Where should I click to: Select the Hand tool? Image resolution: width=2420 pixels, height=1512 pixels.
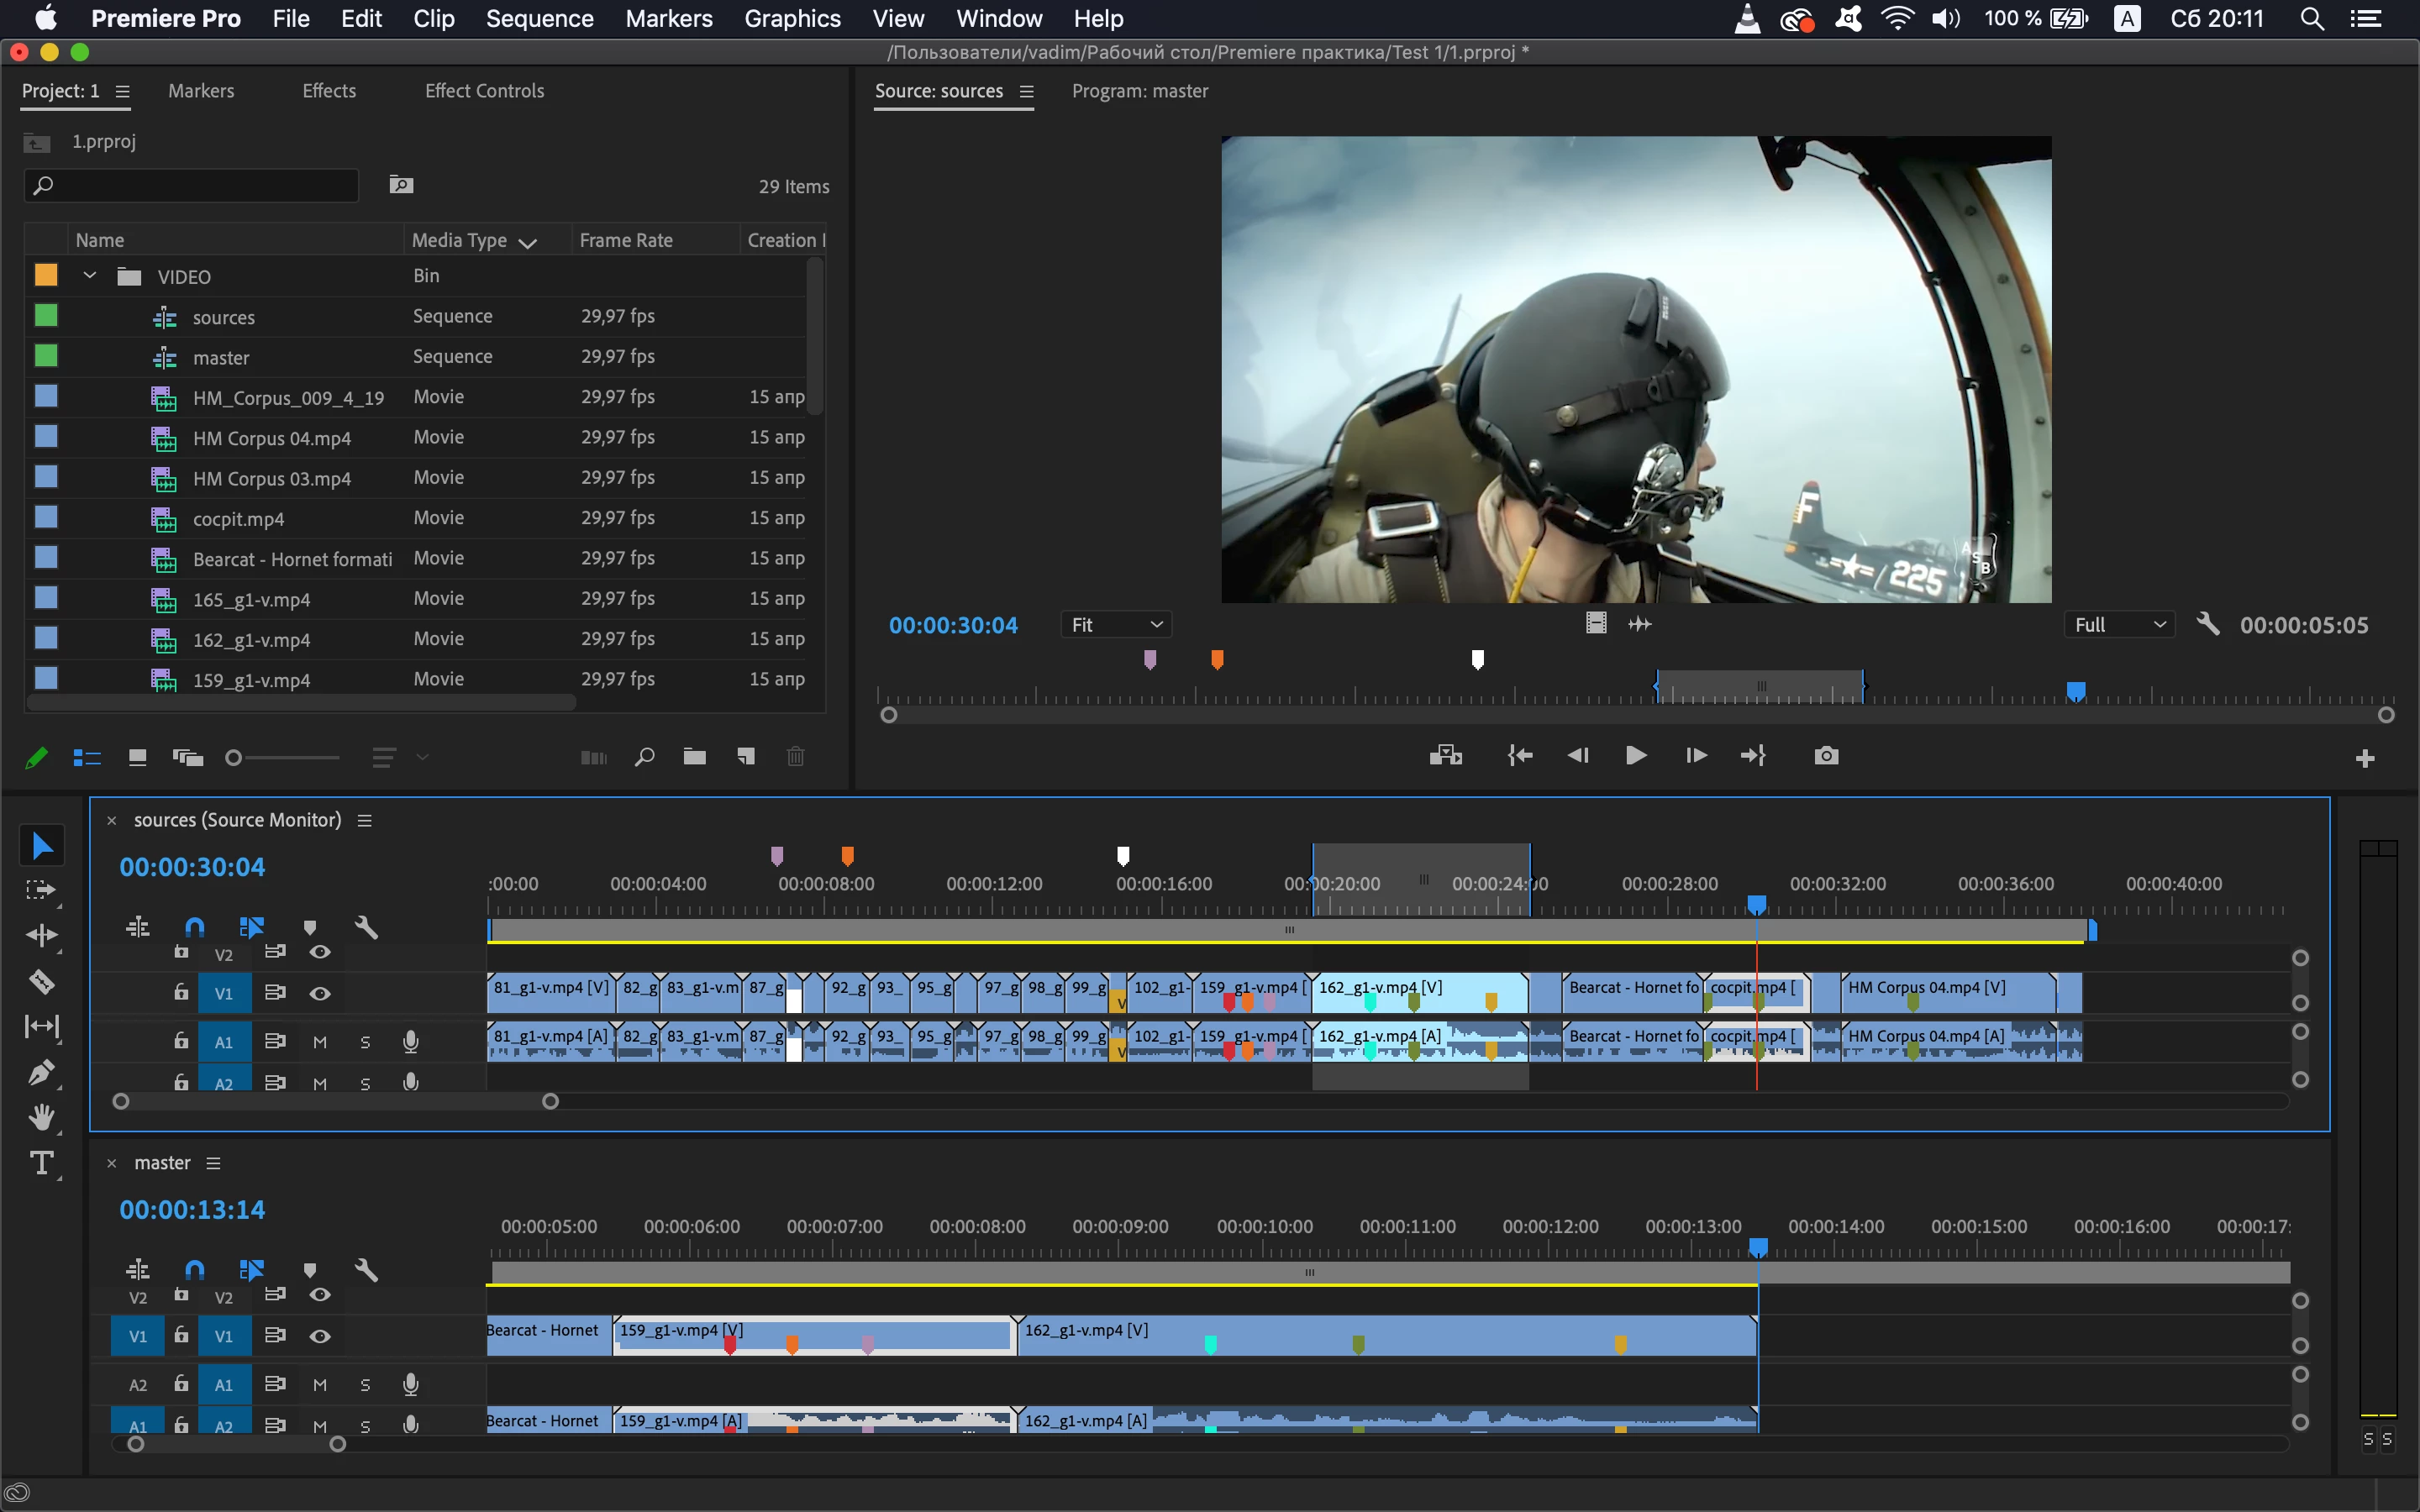click(41, 1117)
